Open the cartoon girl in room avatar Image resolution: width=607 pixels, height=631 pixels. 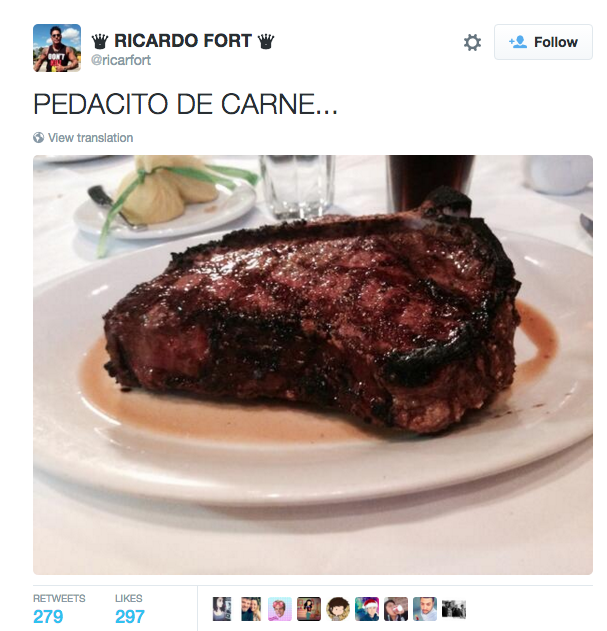(x=309, y=608)
